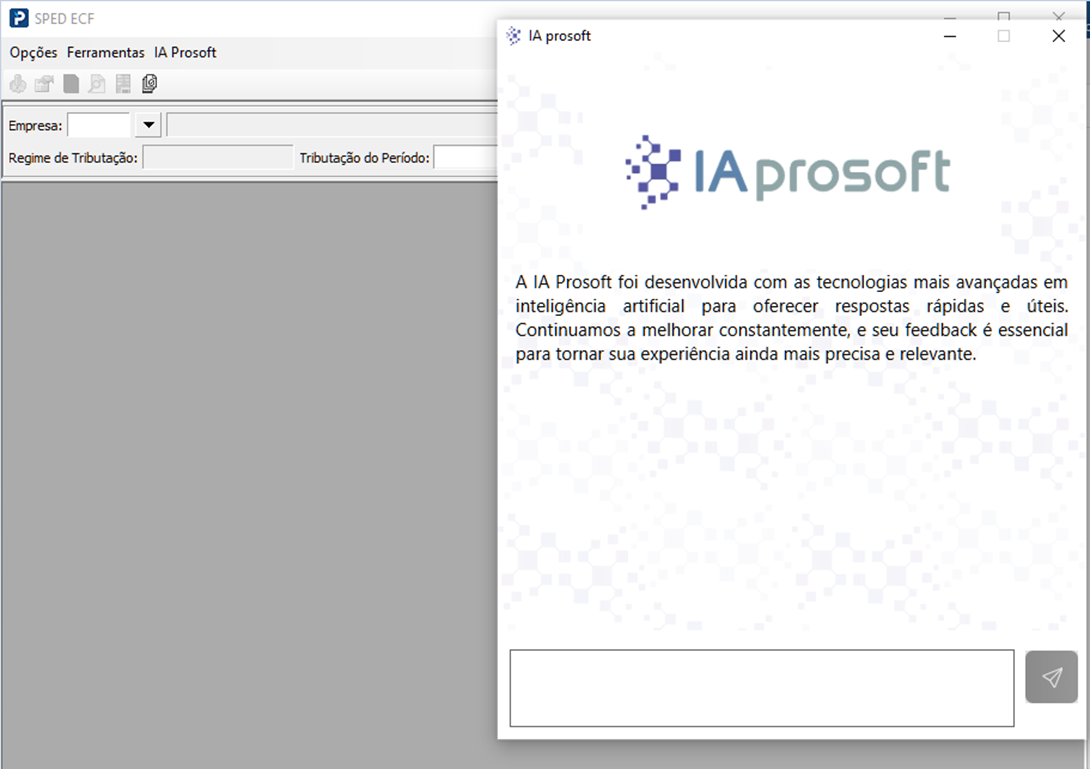Viewport: 1090px width, 769px height.
Task: Click the greyed-out joystick-shaped toolbar icon
Action: pyautogui.click(x=18, y=84)
